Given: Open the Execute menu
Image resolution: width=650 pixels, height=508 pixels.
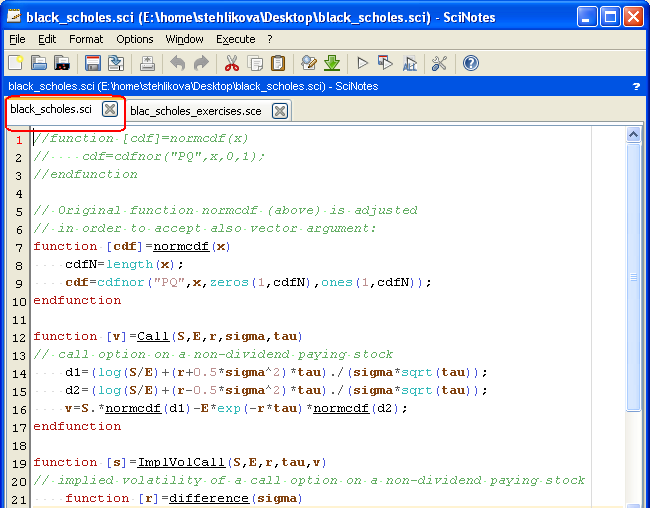Looking at the screenshot, I should [235, 39].
